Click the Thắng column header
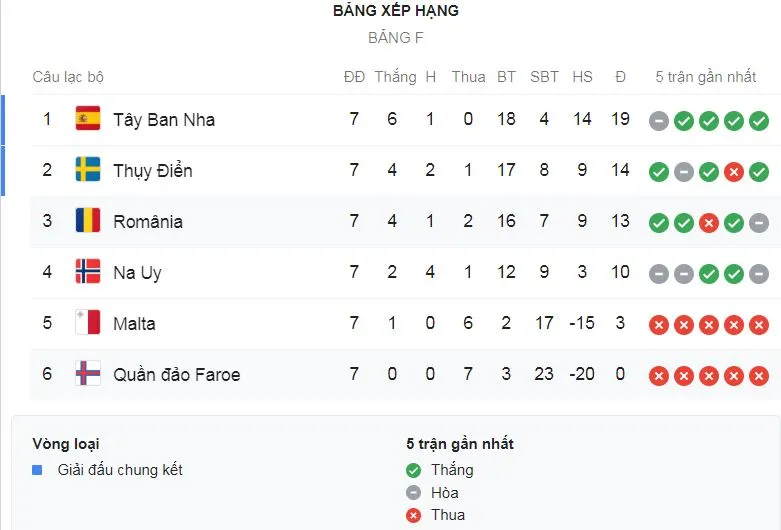This screenshot has height=530, width=781. click(x=395, y=77)
